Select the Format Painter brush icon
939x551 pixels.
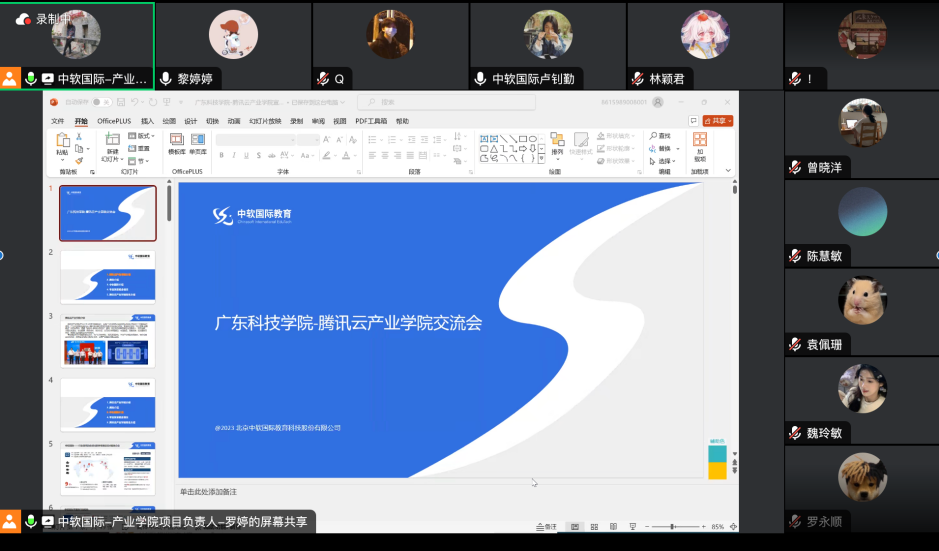(x=79, y=161)
